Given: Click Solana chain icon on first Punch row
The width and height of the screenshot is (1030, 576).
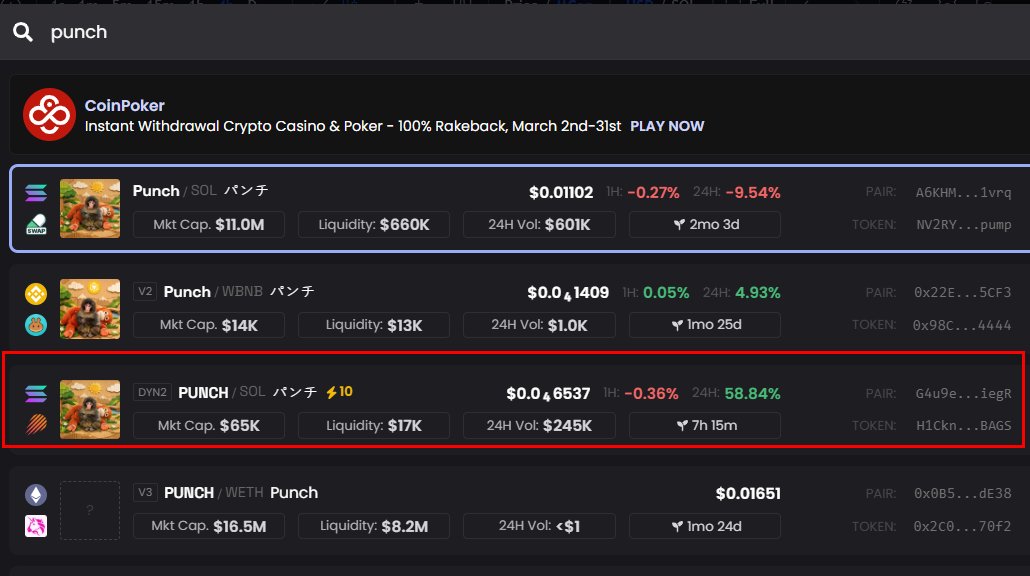Looking at the screenshot, I should (x=36, y=192).
